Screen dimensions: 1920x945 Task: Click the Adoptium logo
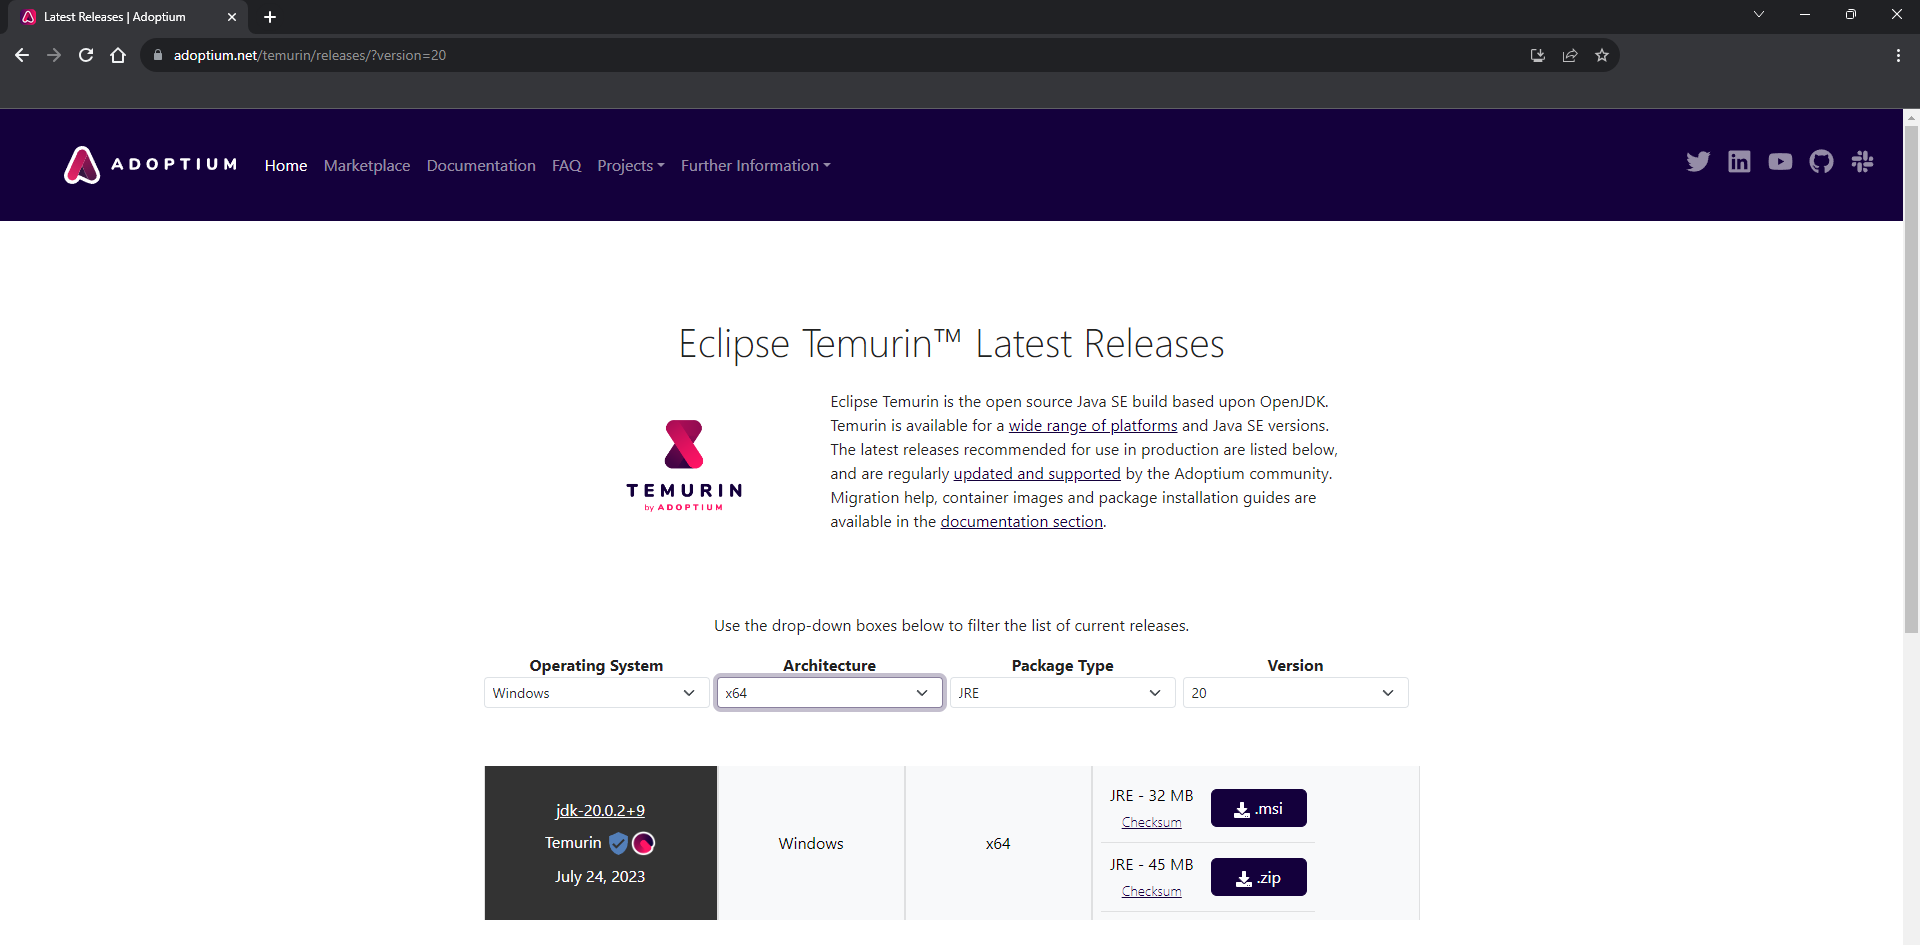[x=151, y=165]
